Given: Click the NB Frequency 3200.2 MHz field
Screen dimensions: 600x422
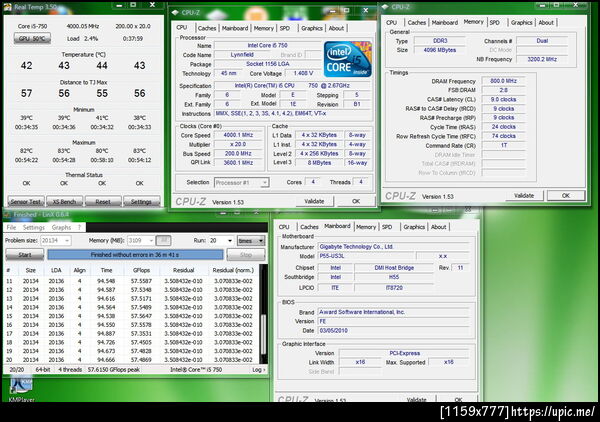Looking at the screenshot, I should pos(542,59).
